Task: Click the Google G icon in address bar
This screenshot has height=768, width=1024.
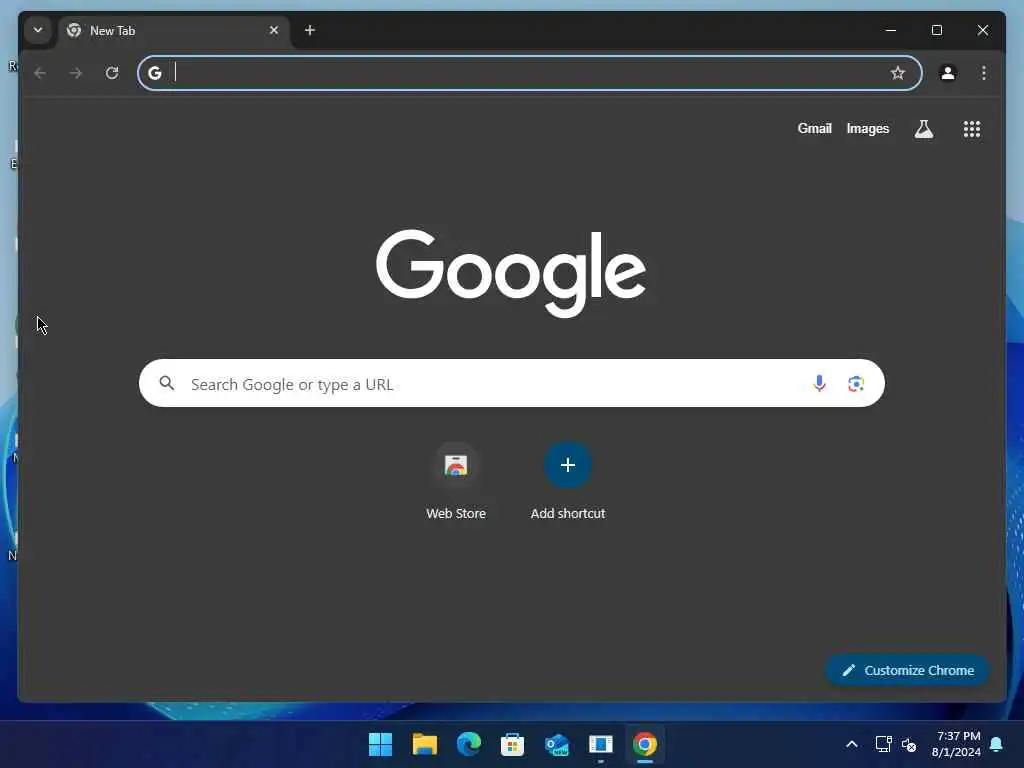Action: (155, 73)
